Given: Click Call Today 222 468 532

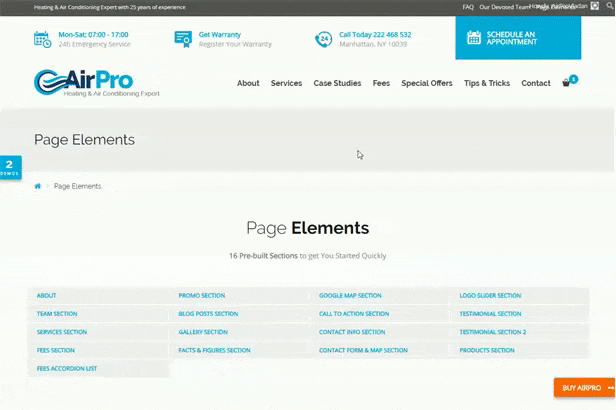Looking at the screenshot, I should (x=375, y=35).
